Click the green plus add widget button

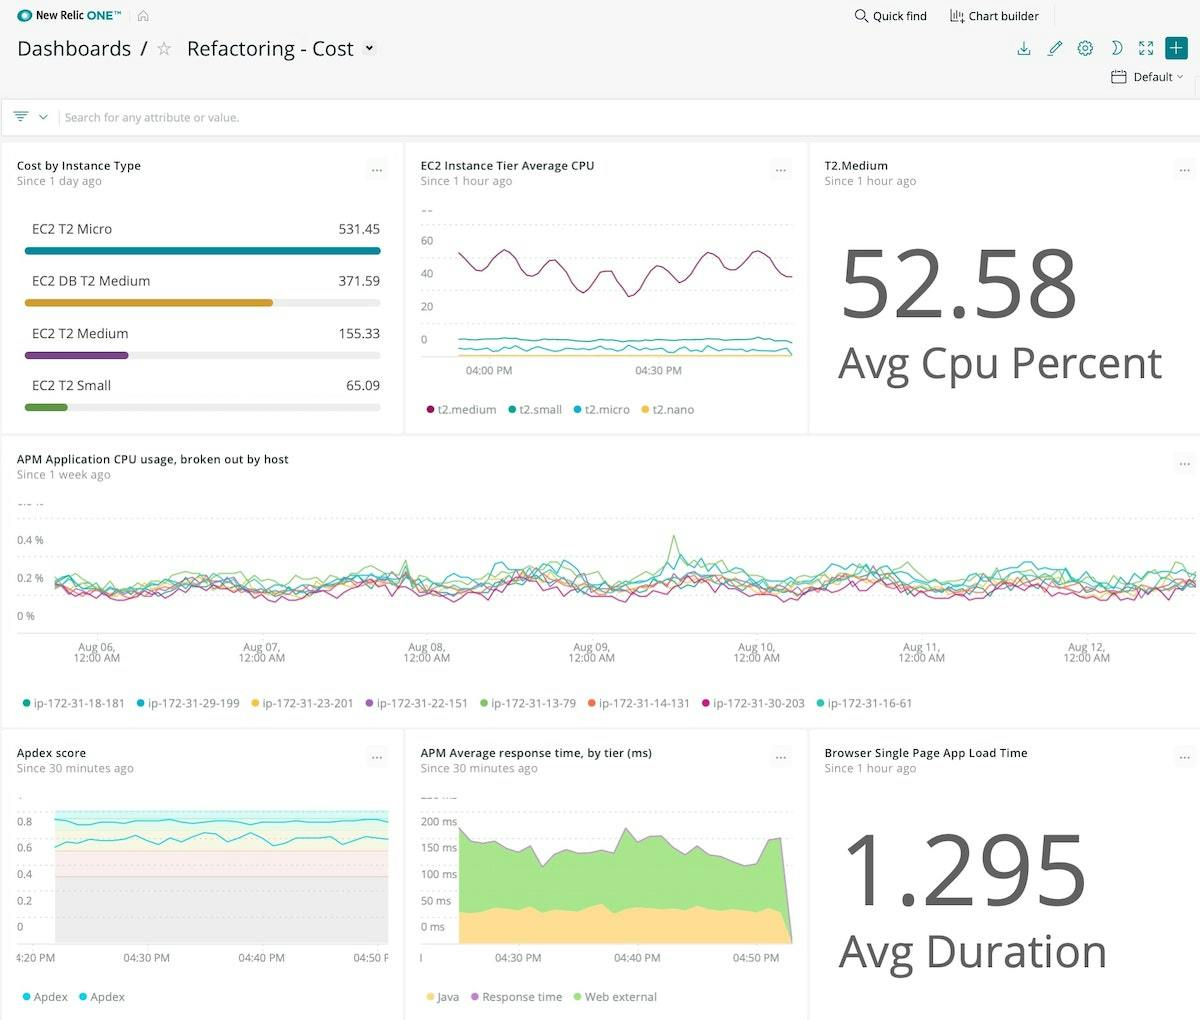click(x=1176, y=48)
